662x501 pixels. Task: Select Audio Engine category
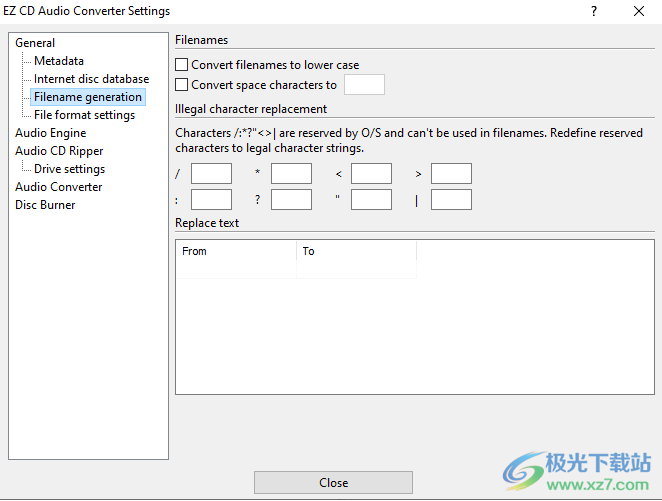coord(51,133)
